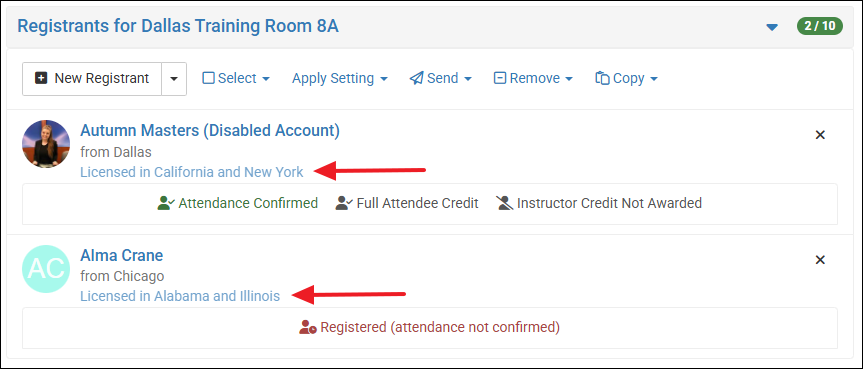Open the Apply Setting menu
863x369 pixels.
pyautogui.click(x=340, y=79)
